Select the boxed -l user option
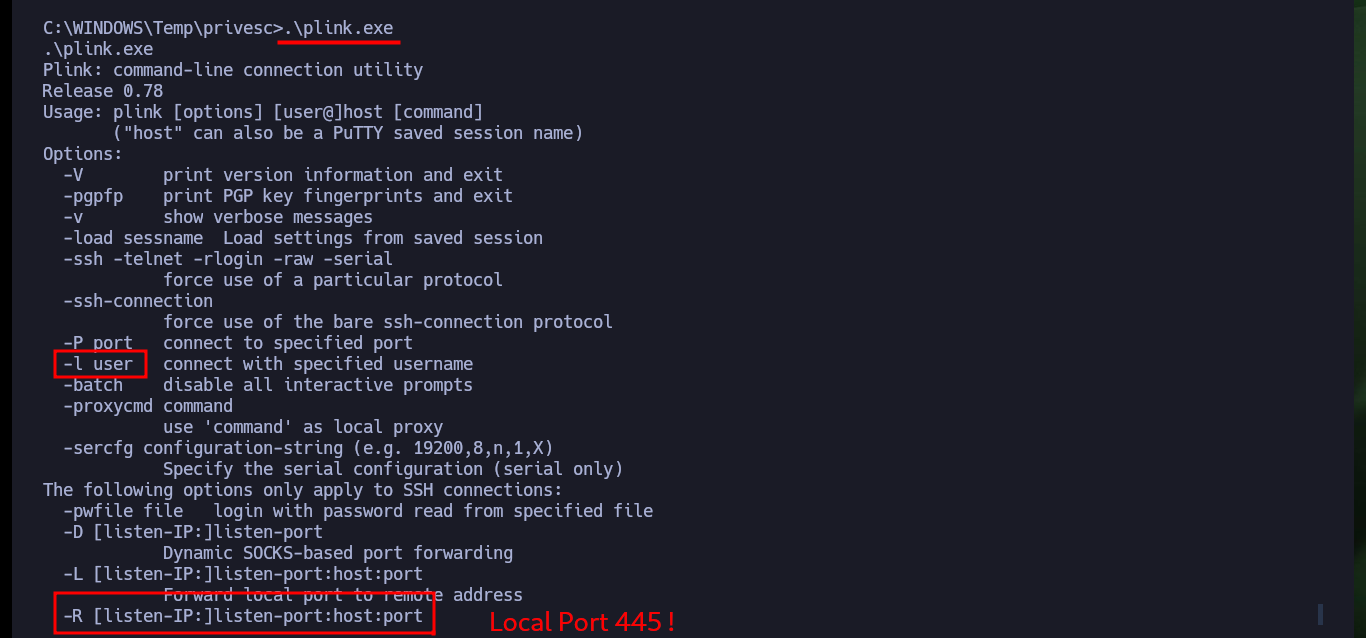 click(x=99, y=364)
